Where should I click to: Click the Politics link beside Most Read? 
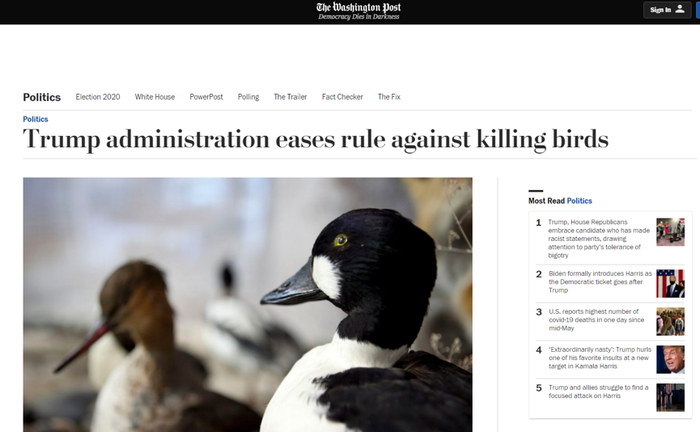579,201
